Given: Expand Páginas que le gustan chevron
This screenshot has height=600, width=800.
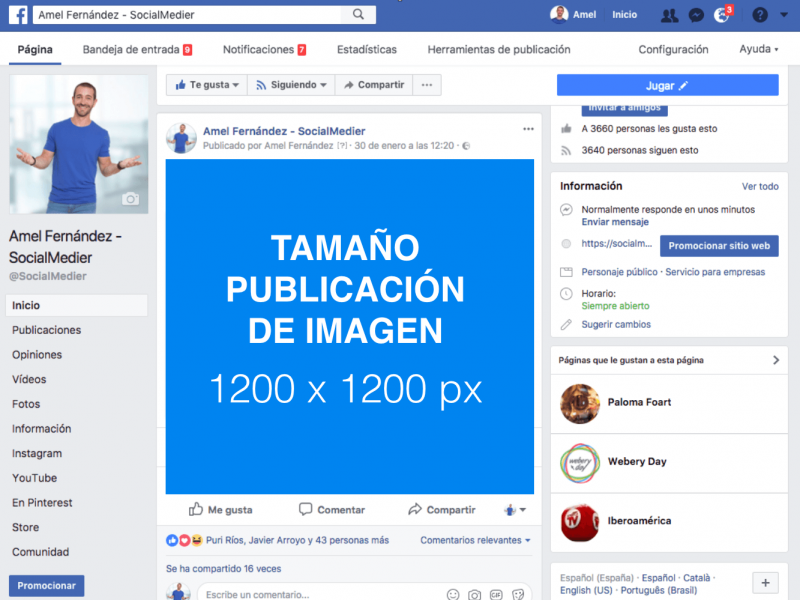Looking at the screenshot, I should pos(776,360).
